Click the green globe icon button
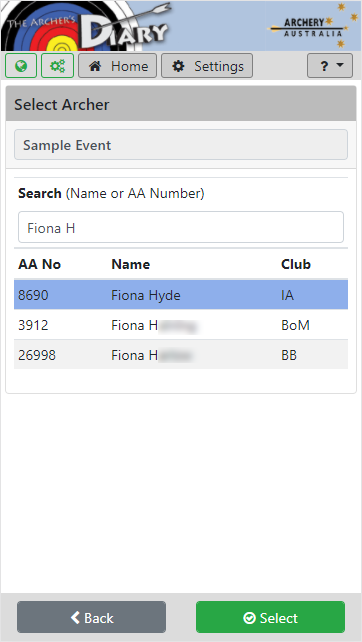This screenshot has width=362, height=642. (x=21, y=66)
